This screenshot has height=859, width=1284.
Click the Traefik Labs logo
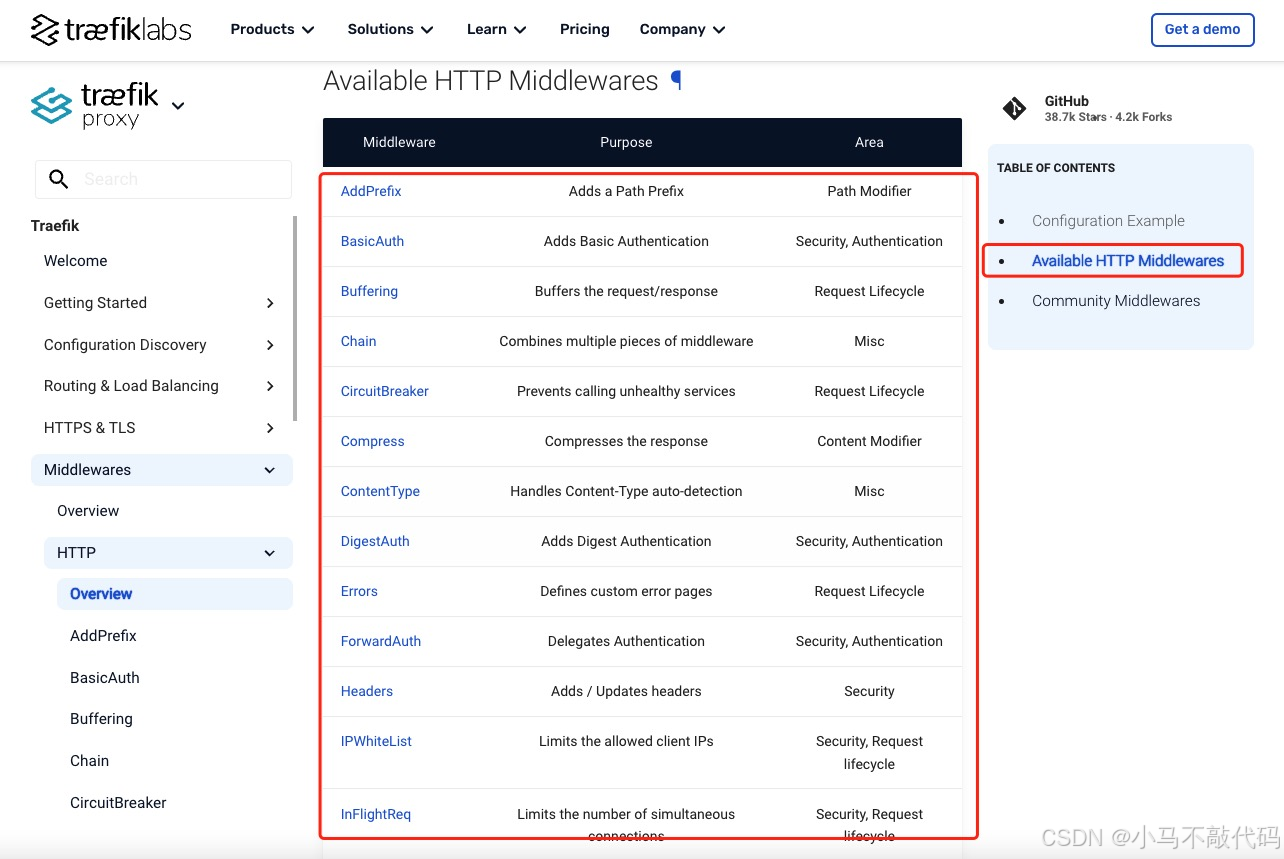(x=111, y=30)
